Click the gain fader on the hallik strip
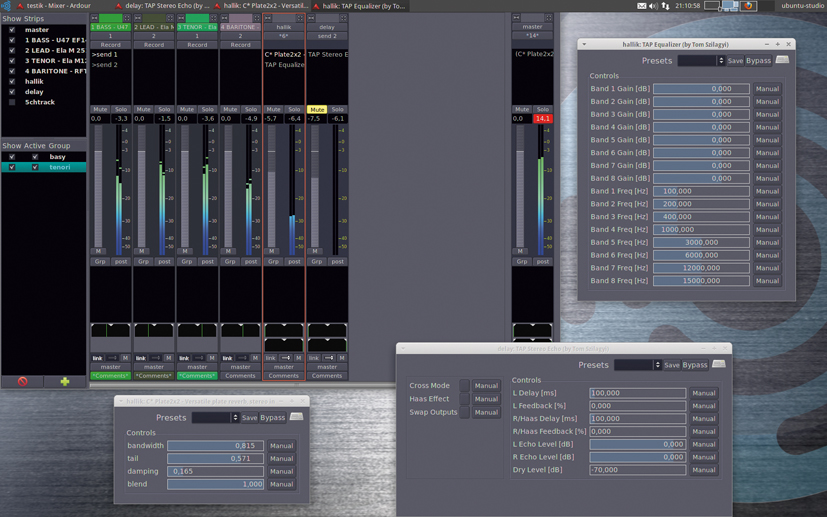Image resolution: width=827 pixels, height=517 pixels. [272, 186]
